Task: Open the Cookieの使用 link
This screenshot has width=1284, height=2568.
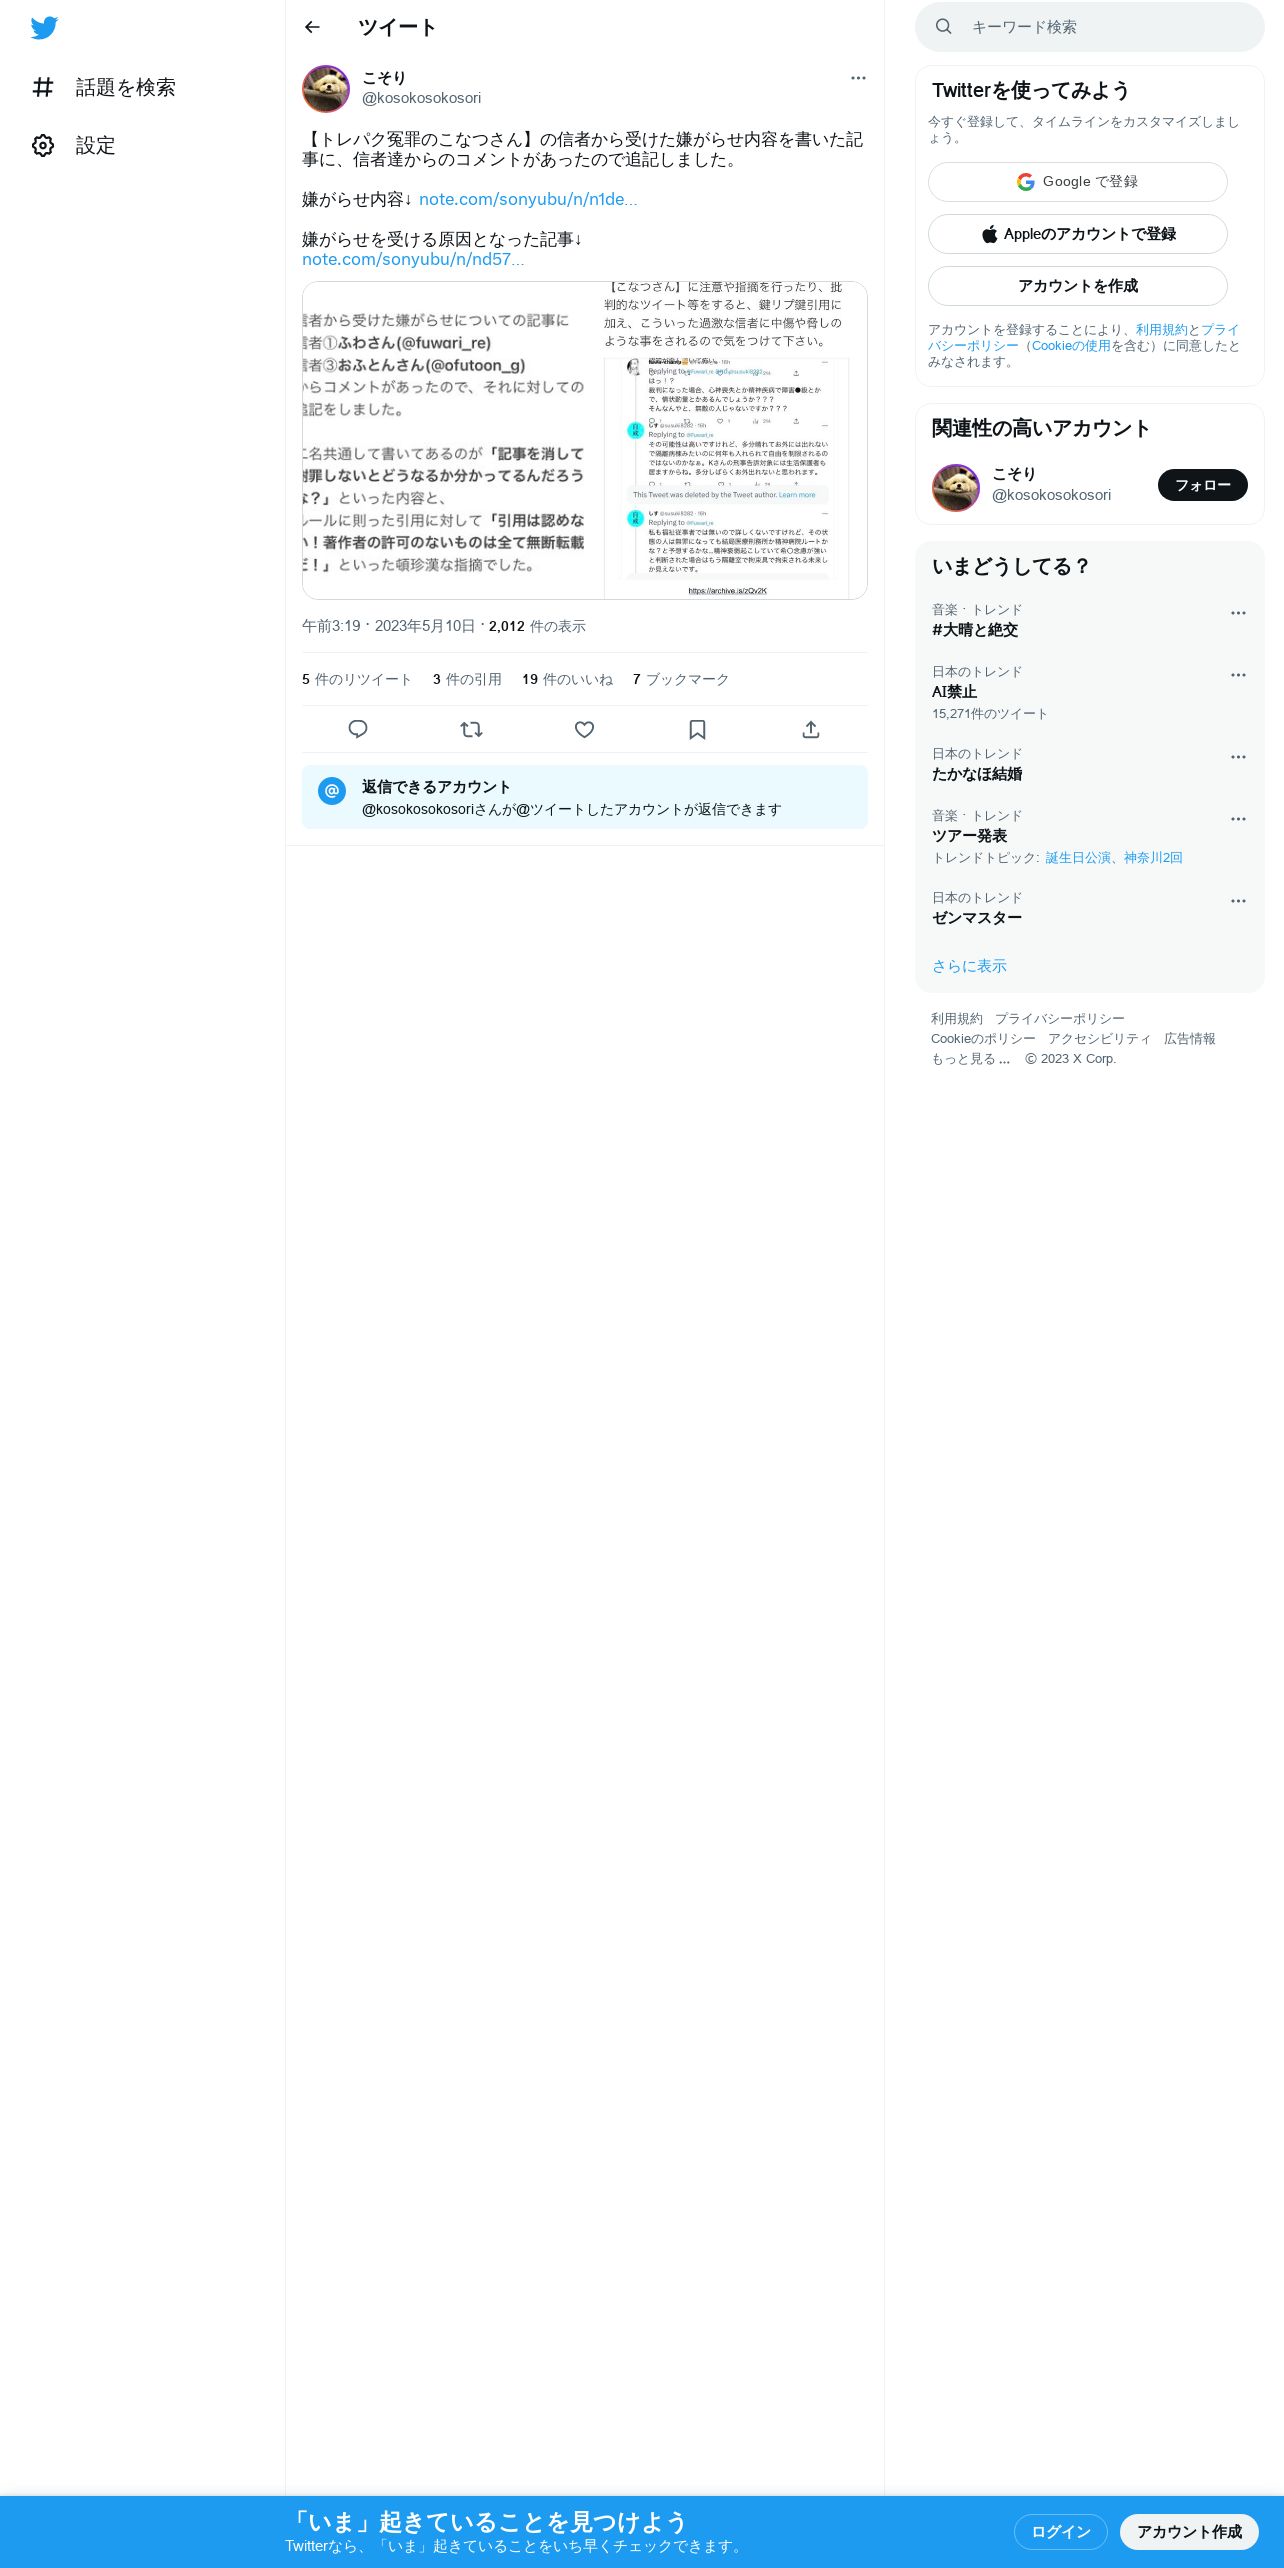Action: (1071, 346)
